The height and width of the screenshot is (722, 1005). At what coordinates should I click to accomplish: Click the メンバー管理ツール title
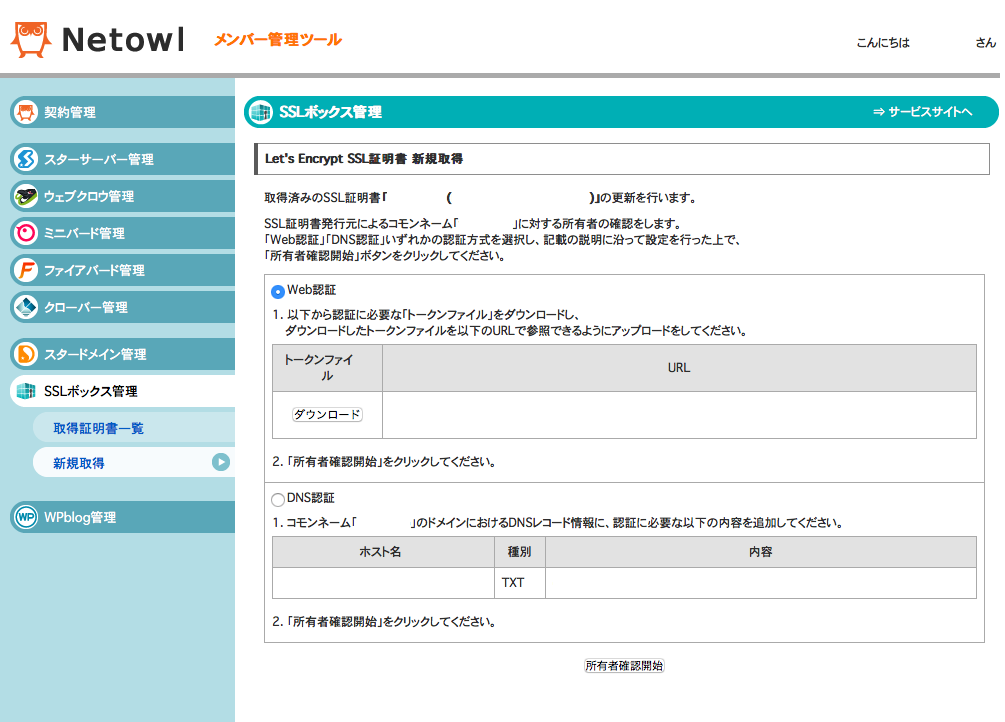(x=278, y=40)
